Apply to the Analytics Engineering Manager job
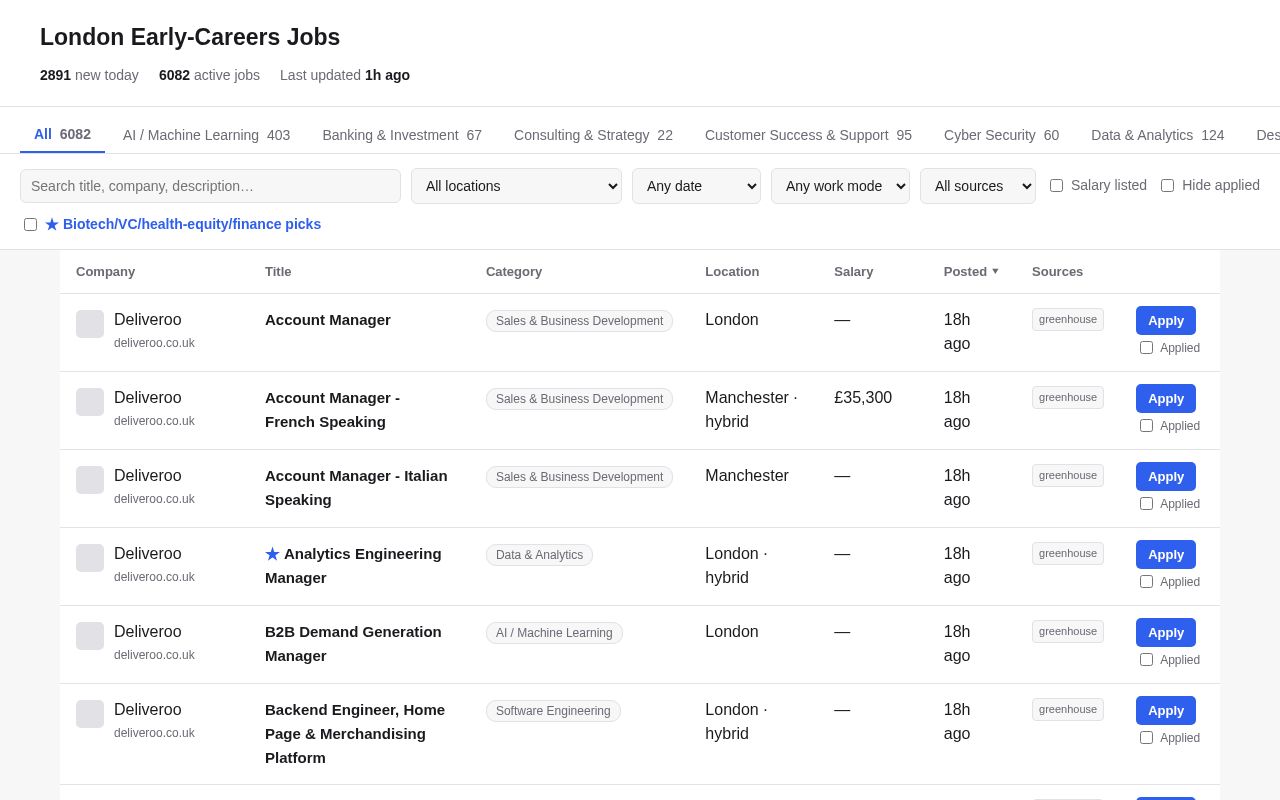Image resolution: width=1280 pixels, height=800 pixels. pos(1166,554)
